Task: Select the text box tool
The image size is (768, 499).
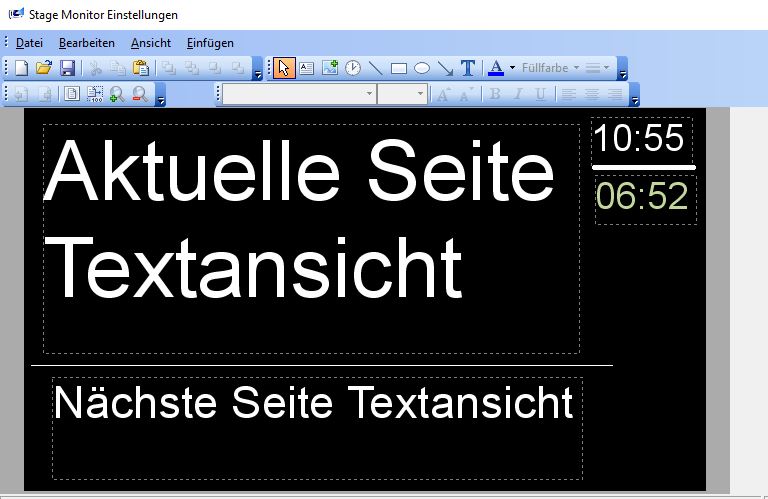Action: [x=307, y=68]
